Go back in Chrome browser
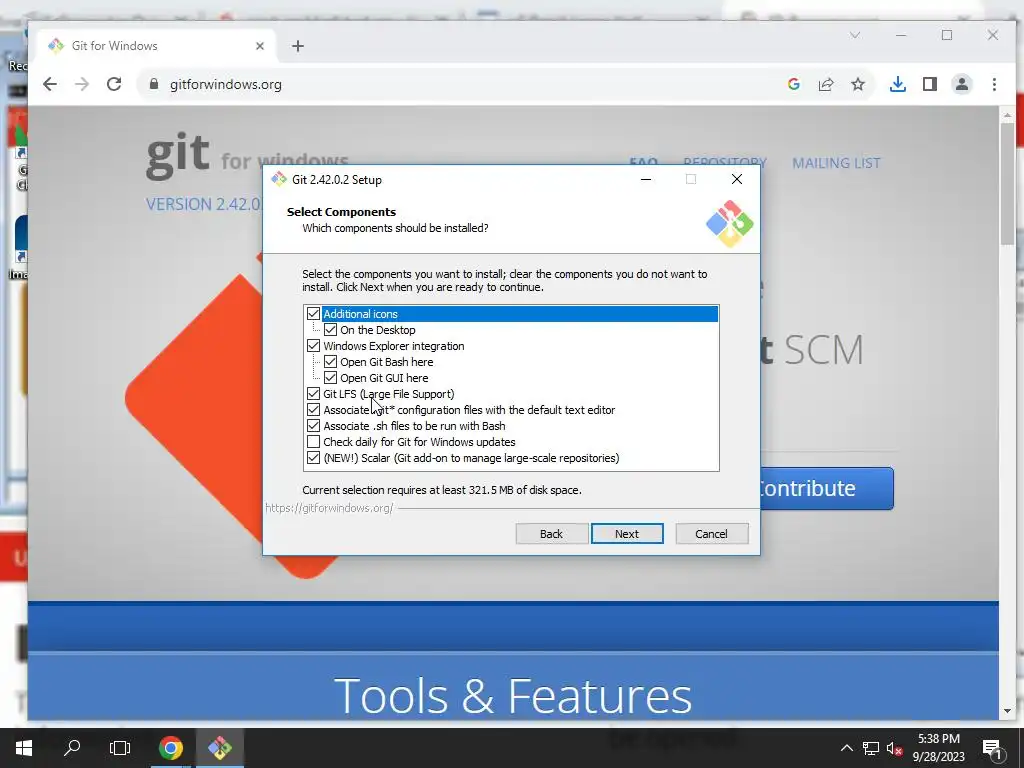This screenshot has height=768, width=1024. coord(50,84)
